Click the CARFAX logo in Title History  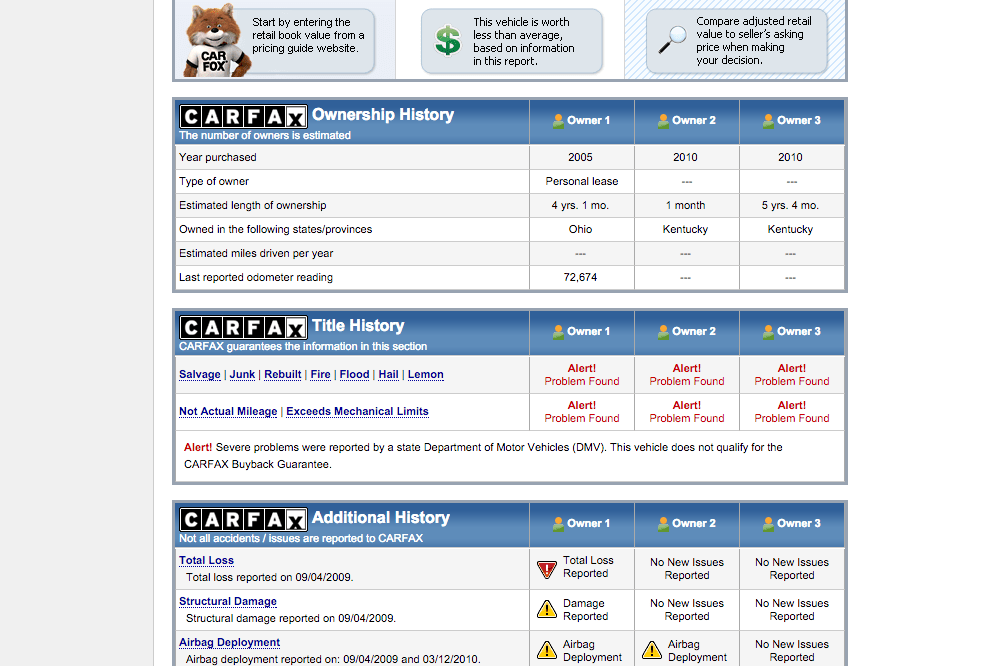pyautogui.click(x=243, y=328)
